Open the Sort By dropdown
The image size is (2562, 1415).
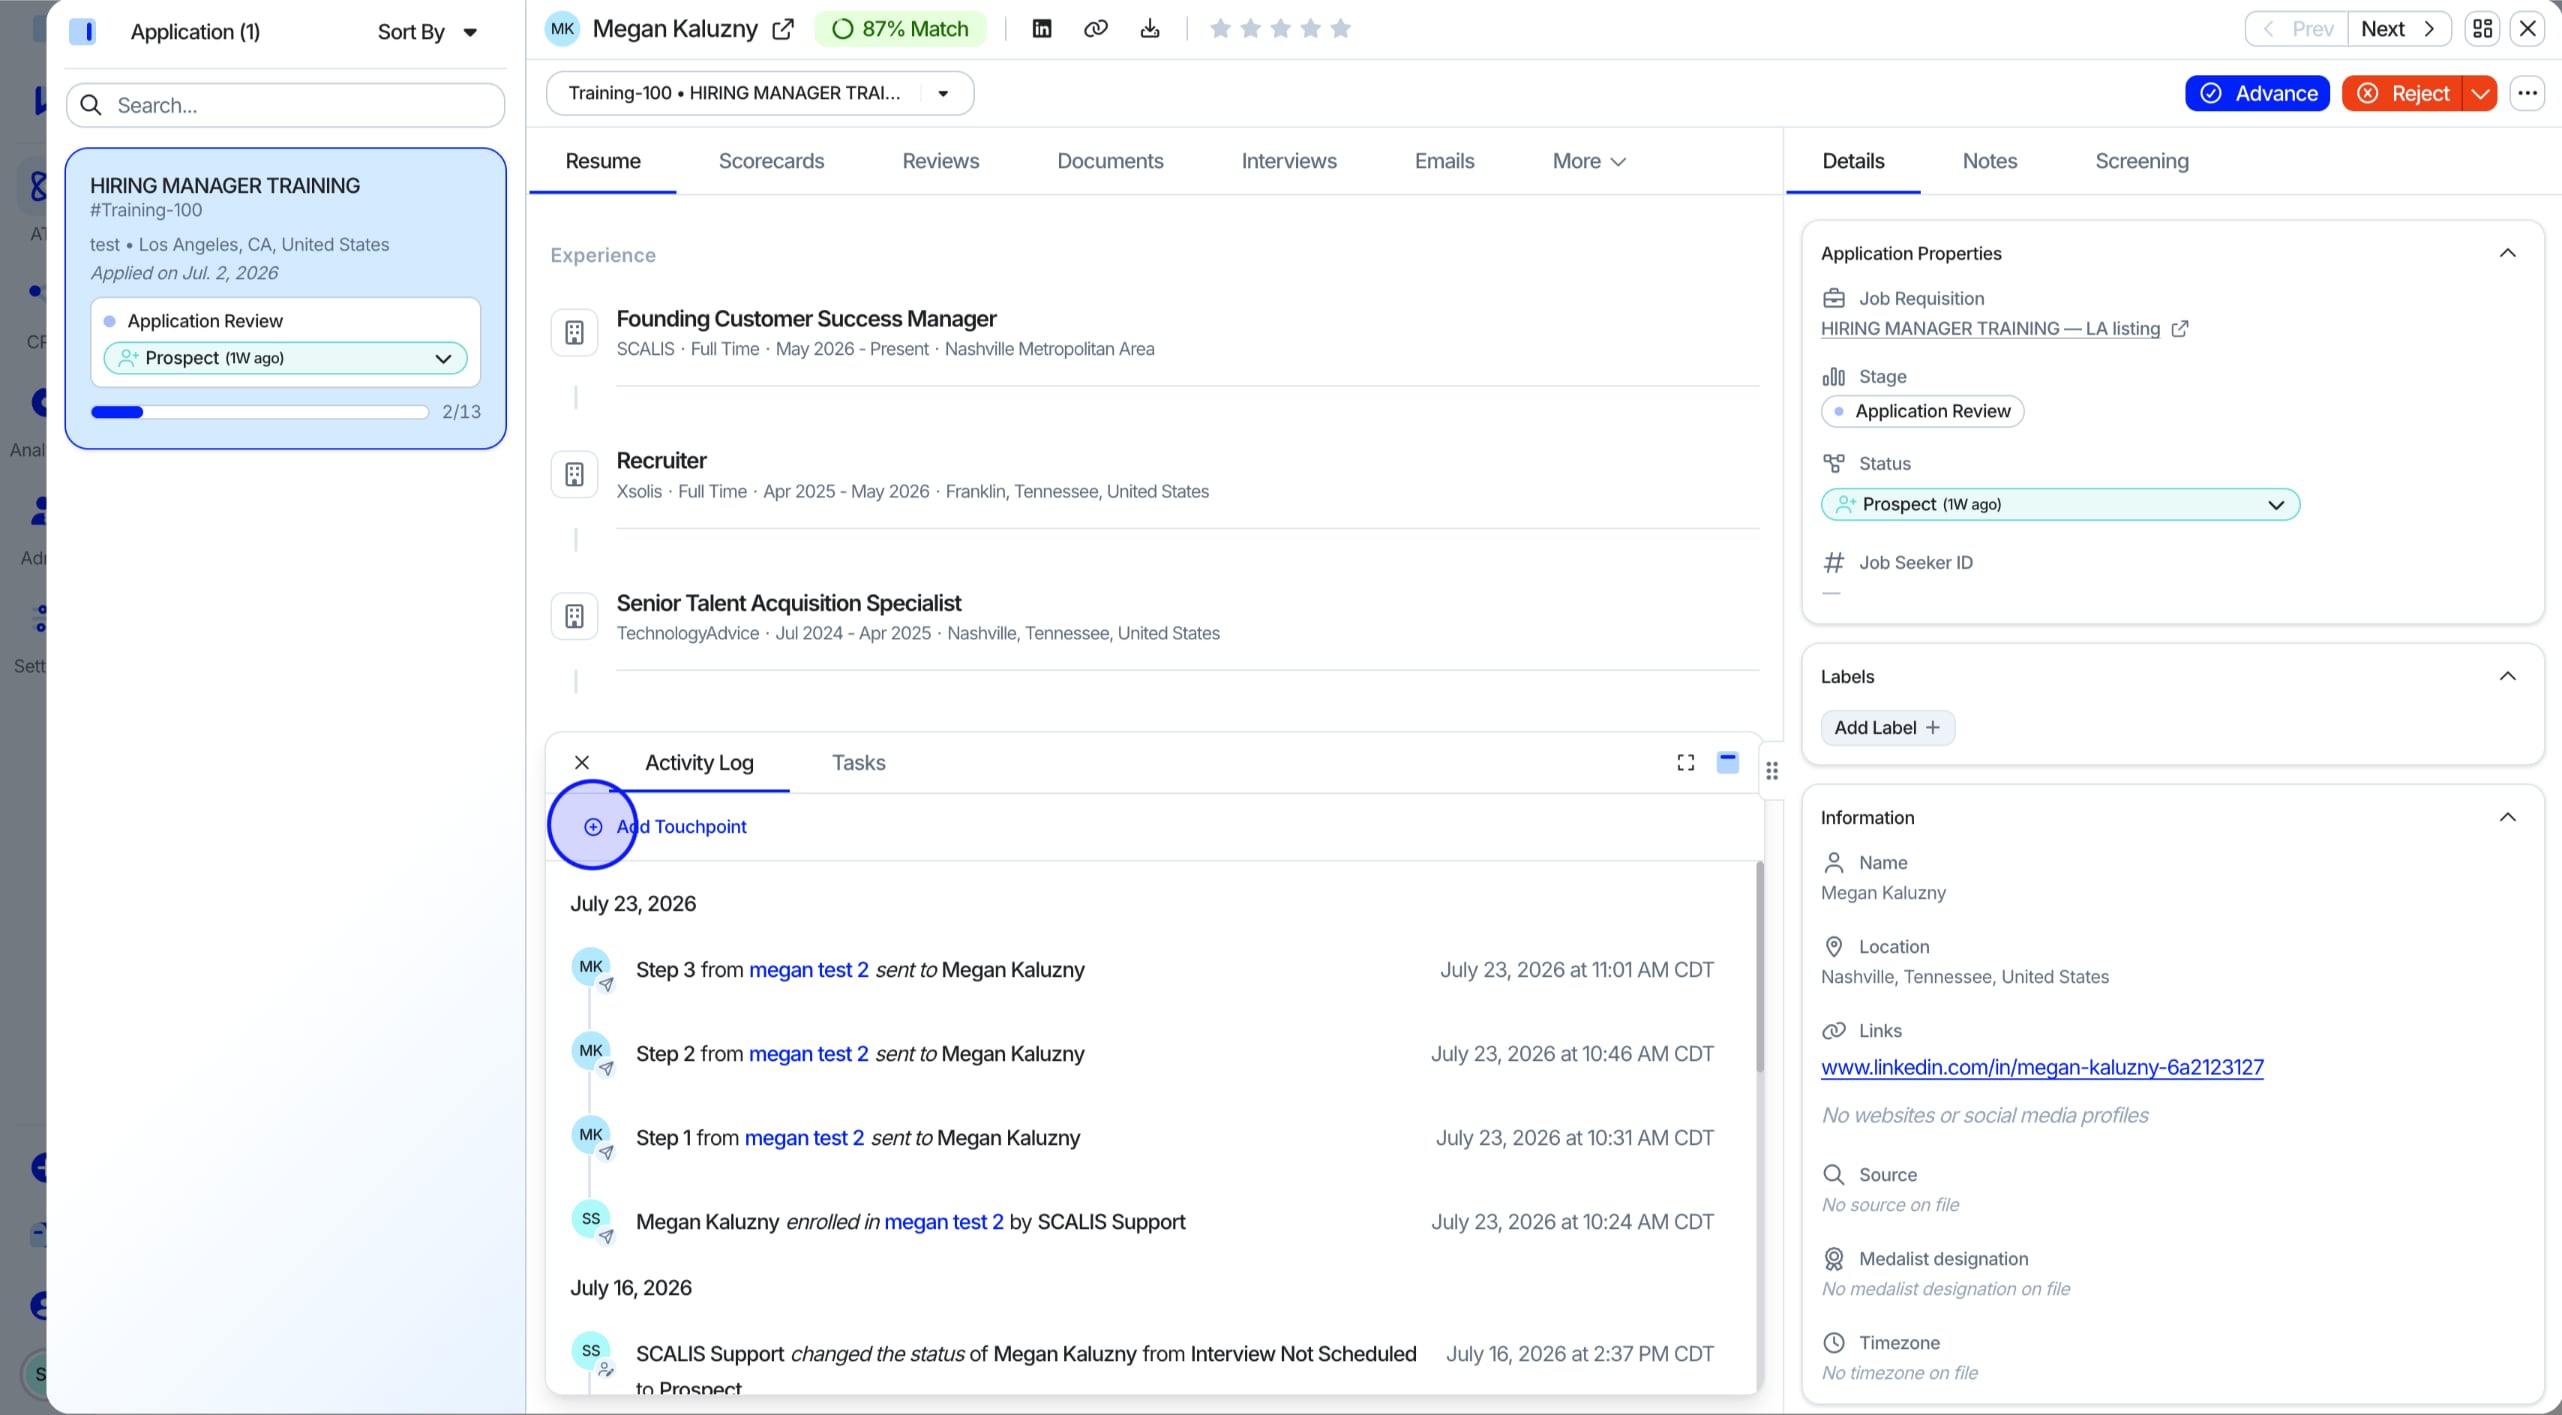(427, 32)
